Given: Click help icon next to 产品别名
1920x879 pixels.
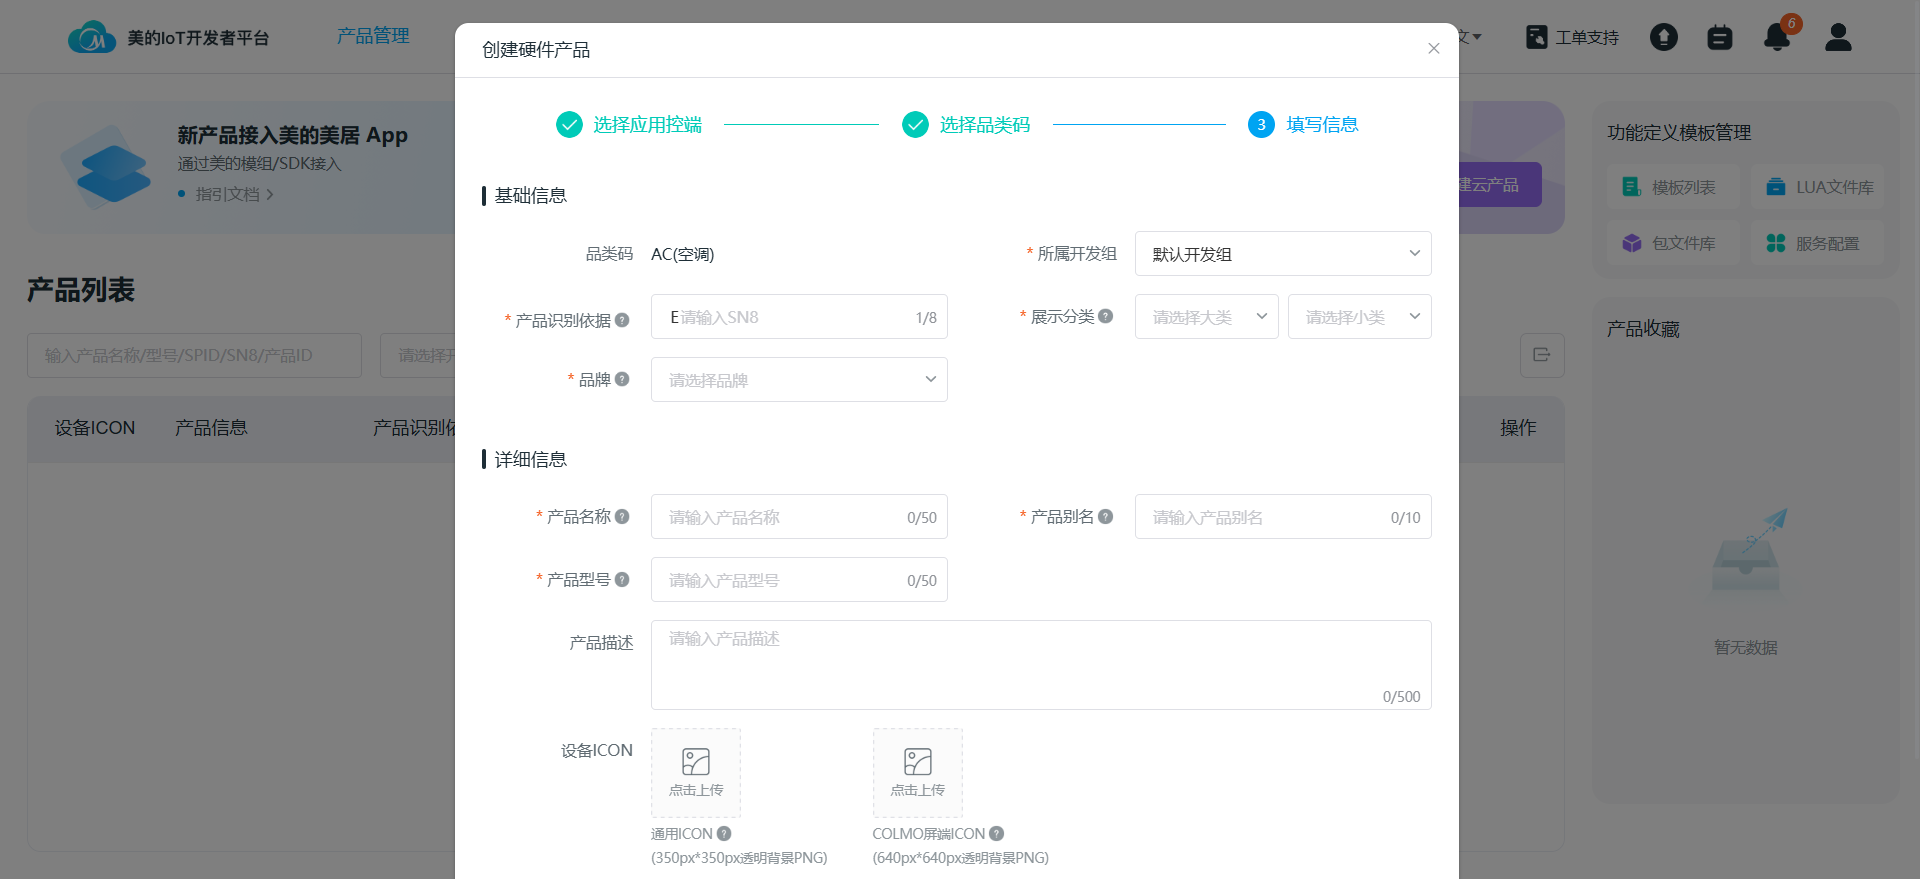Looking at the screenshot, I should [1105, 516].
